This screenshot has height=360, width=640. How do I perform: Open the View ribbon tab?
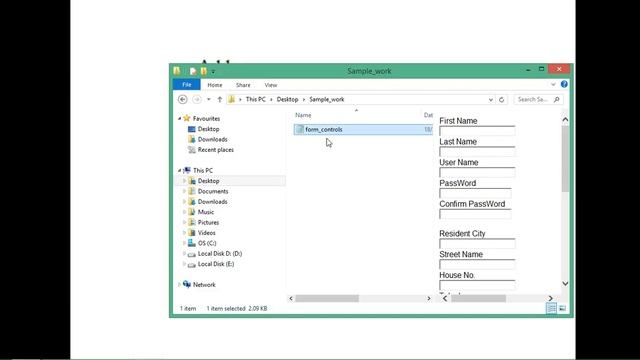click(271, 85)
